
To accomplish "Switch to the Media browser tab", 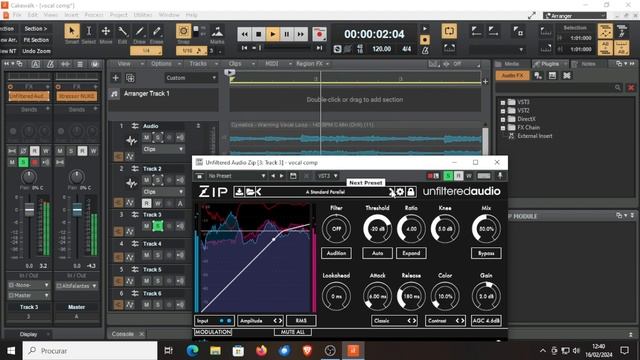I will [511, 64].
